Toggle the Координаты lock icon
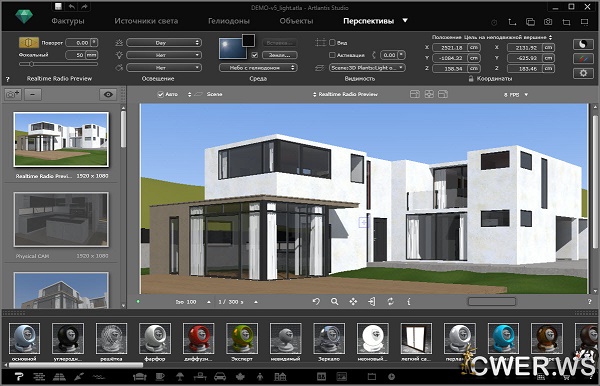This screenshot has height=386, width=600. pyautogui.click(x=471, y=78)
